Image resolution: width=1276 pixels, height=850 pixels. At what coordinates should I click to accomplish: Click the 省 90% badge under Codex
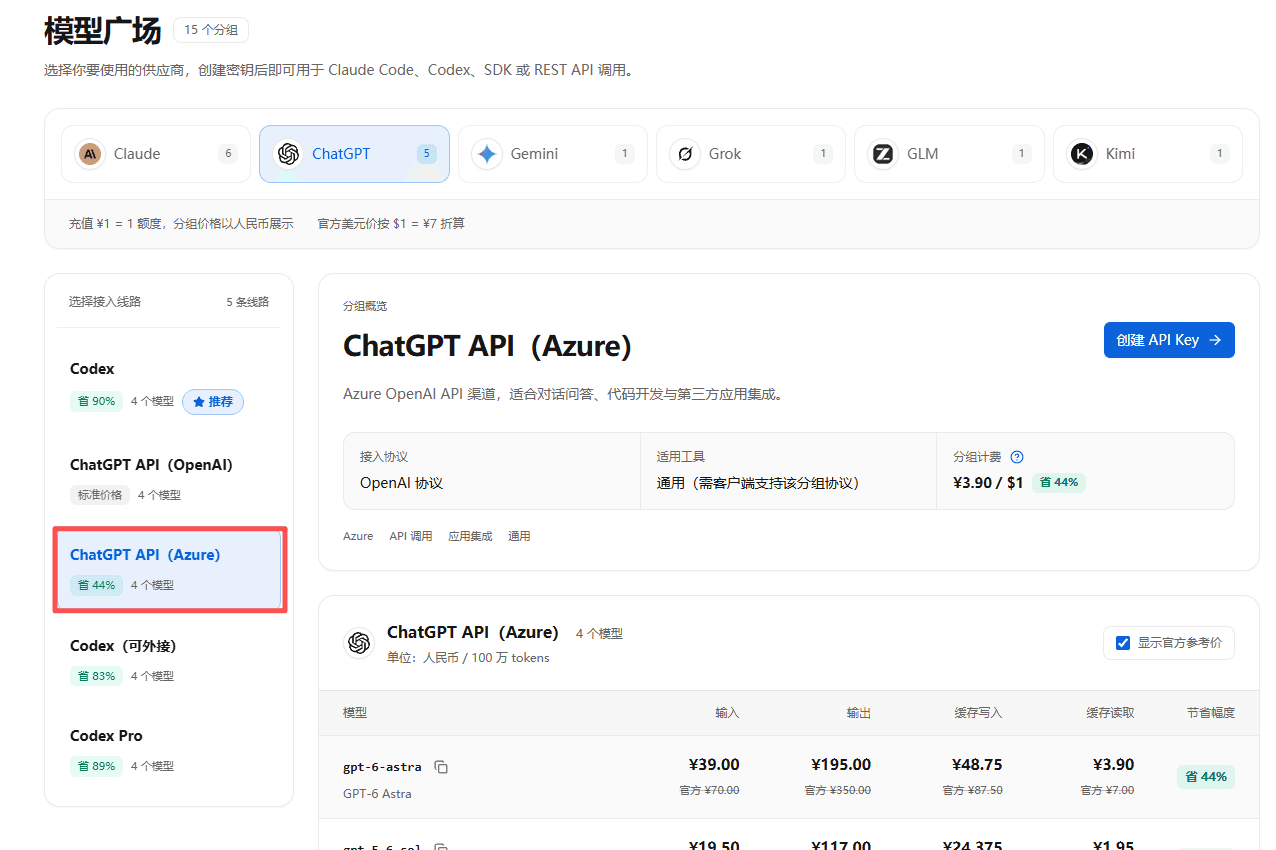click(x=96, y=401)
